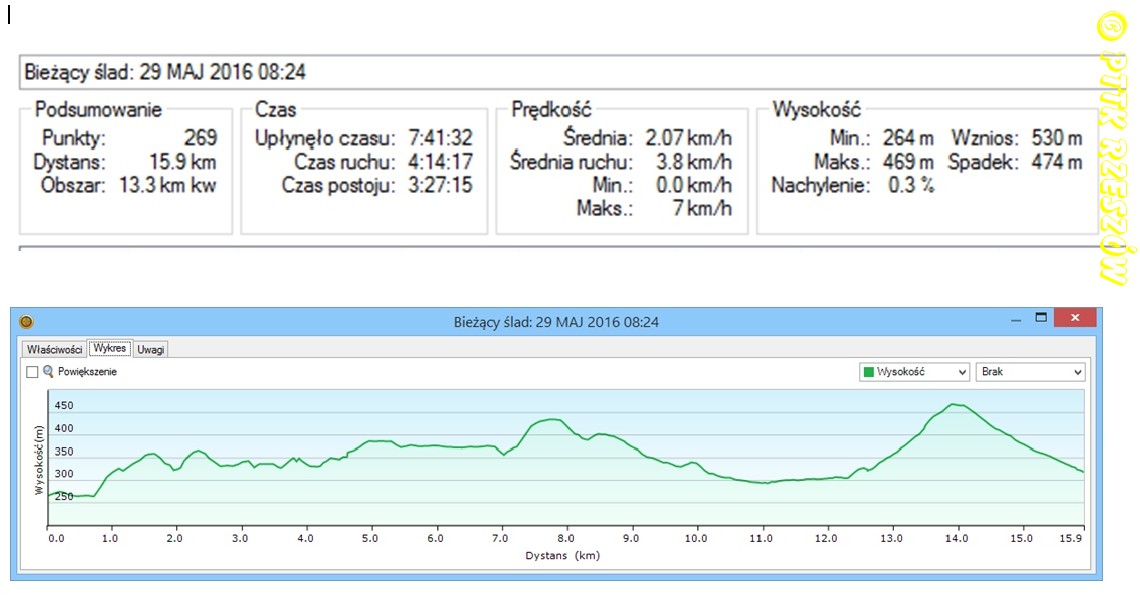Maximize the Bieżący ślad window
The height and width of the screenshot is (600, 1140).
[x=1041, y=319]
